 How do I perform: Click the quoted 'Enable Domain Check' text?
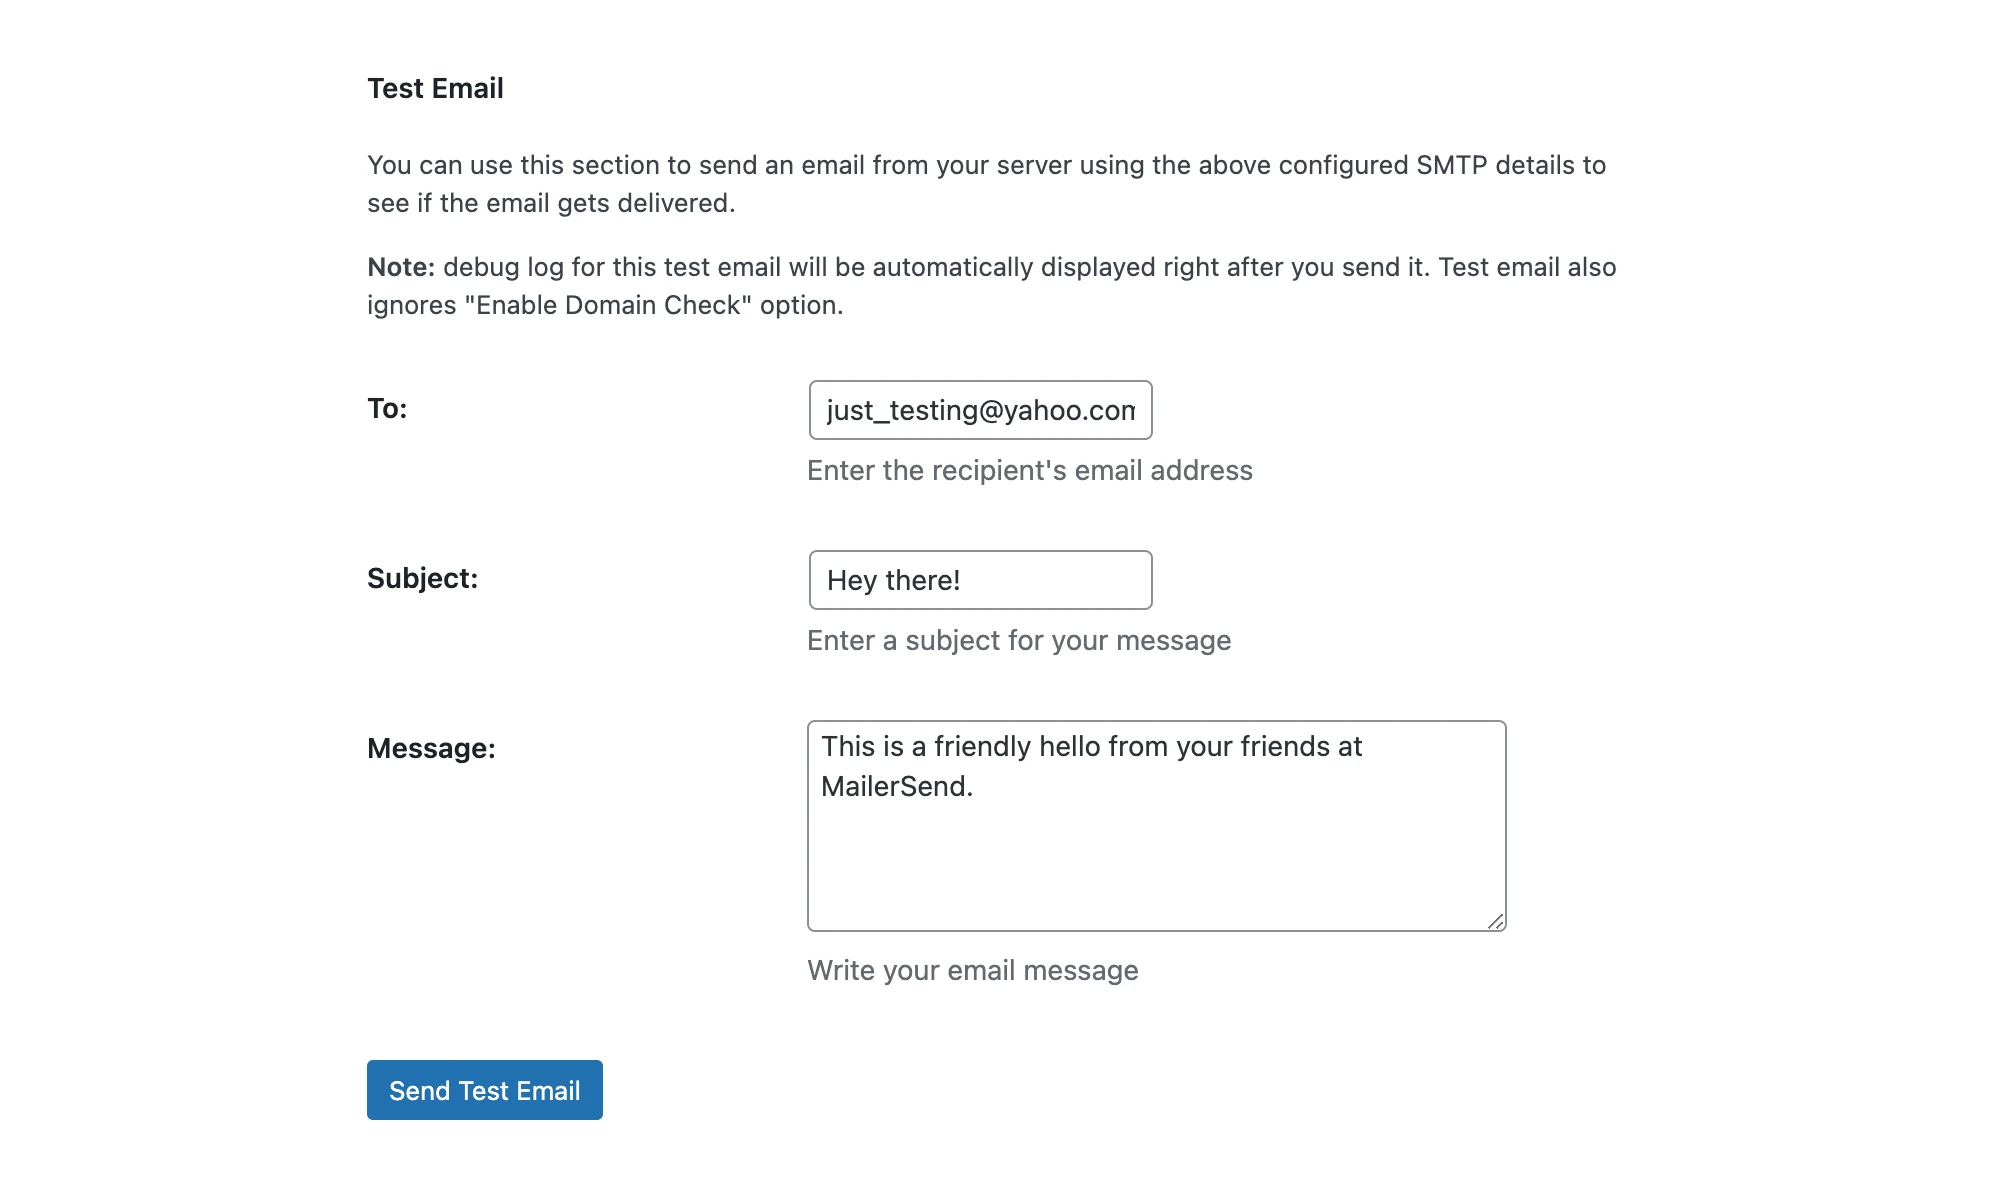(x=607, y=305)
